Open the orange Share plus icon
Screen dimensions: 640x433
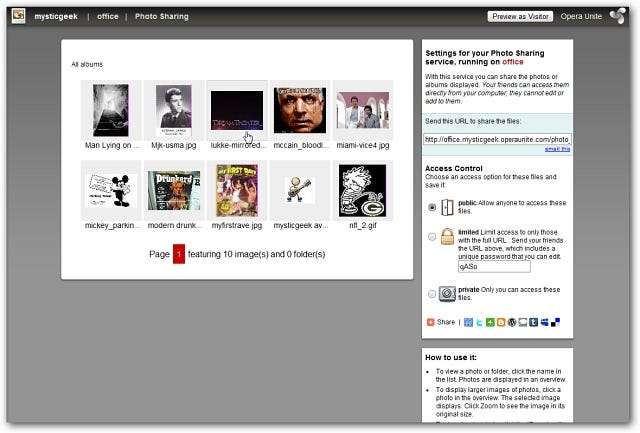[x=430, y=322]
